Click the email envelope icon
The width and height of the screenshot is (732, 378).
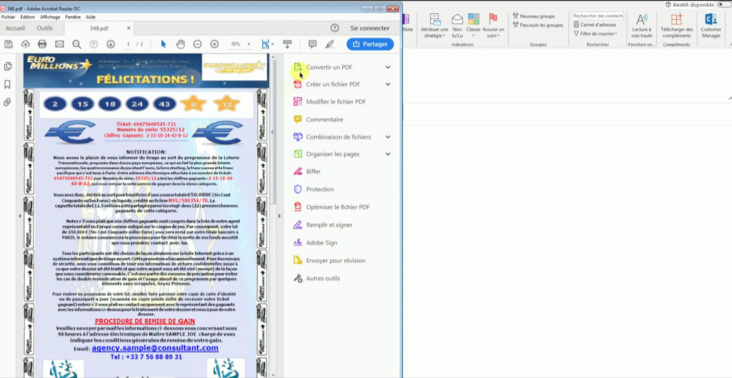click(59, 44)
